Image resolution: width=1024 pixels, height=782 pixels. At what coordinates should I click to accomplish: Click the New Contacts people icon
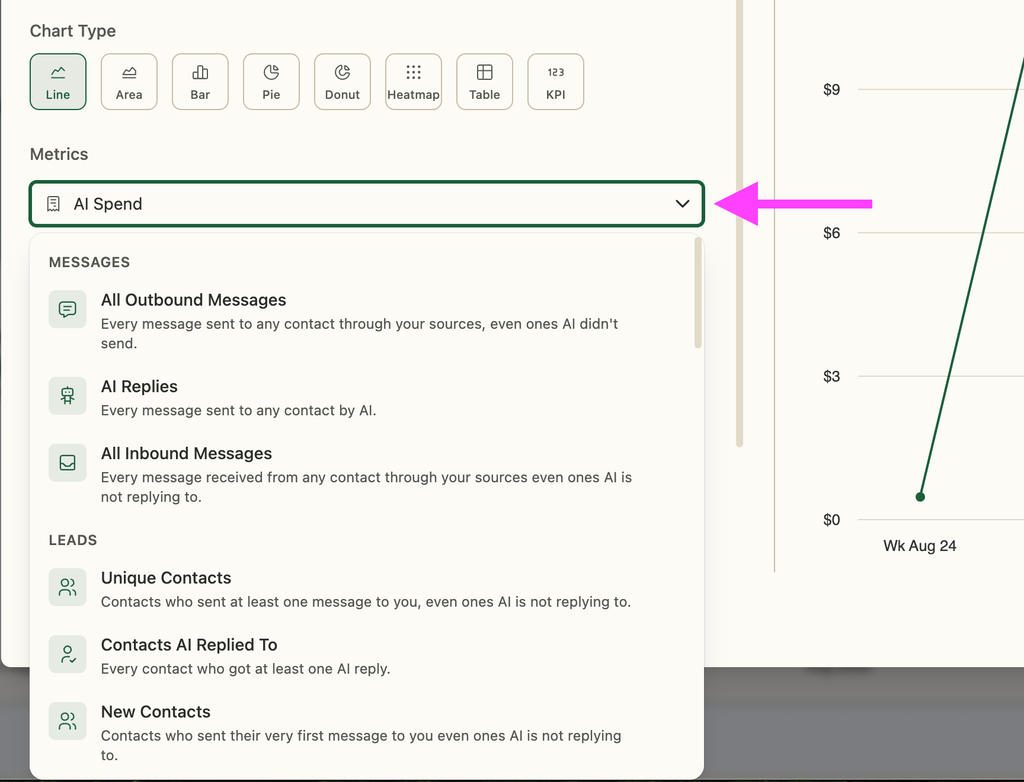(67, 721)
